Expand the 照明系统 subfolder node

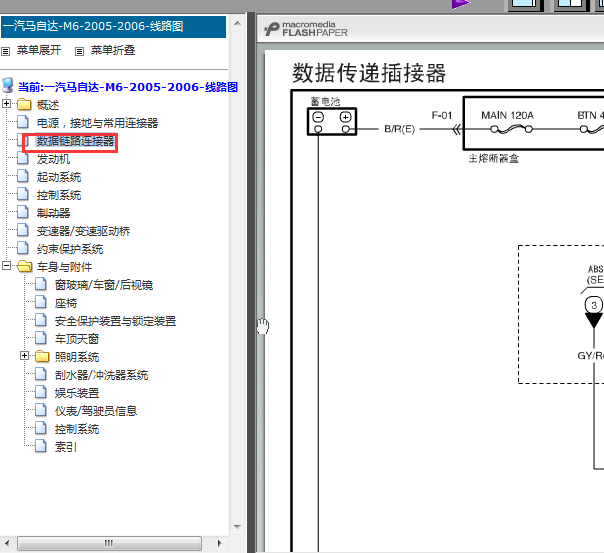[x=24, y=355]
